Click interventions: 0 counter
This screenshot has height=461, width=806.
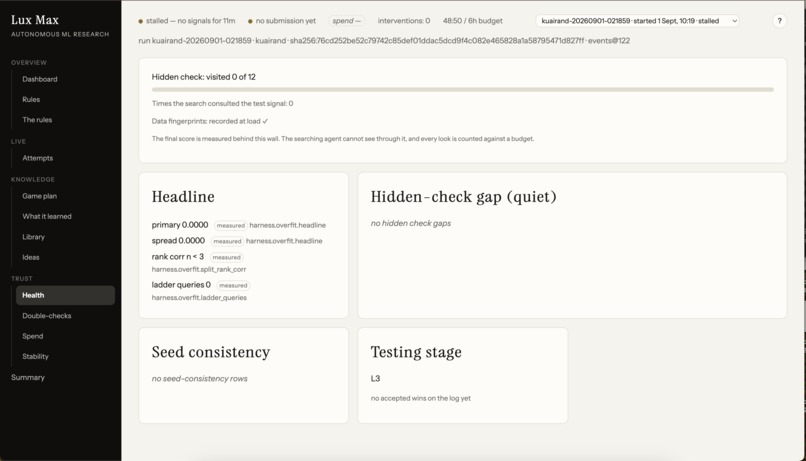click(404, 21)
